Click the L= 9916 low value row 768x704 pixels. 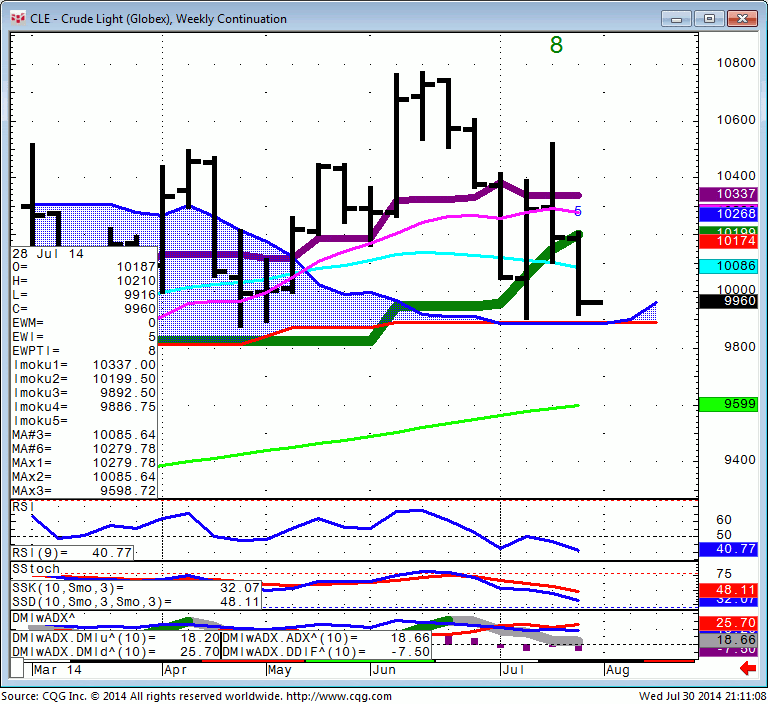tap(84, 295)
